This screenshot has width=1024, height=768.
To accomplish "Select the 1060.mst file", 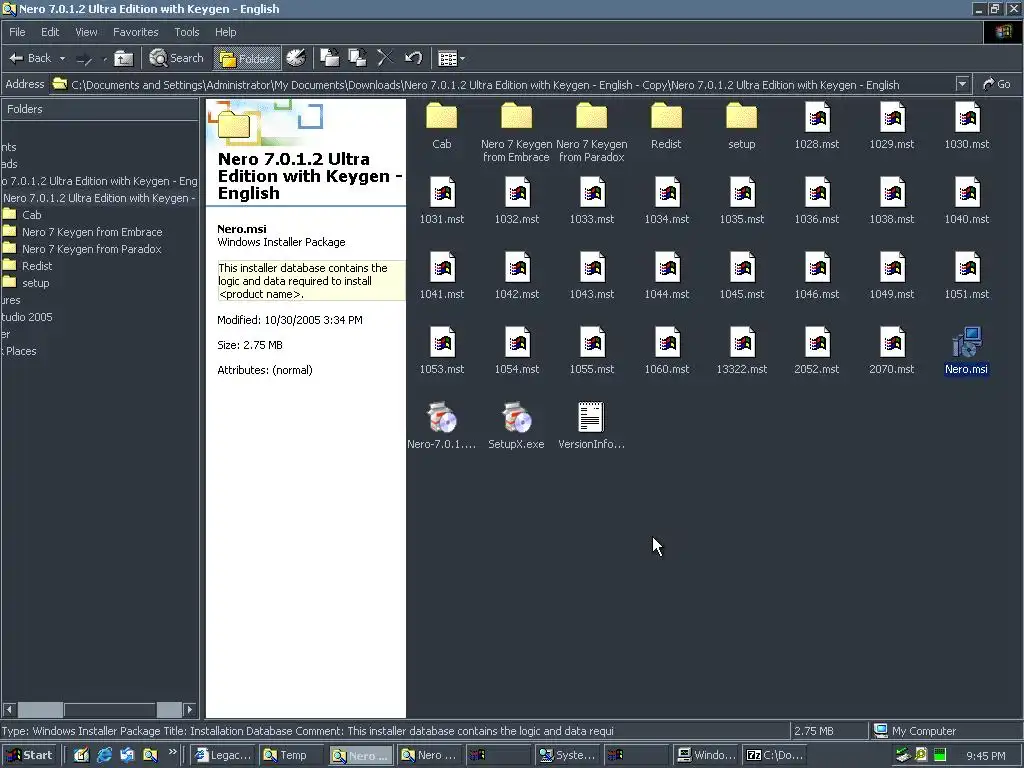I will tap(666, 352).
